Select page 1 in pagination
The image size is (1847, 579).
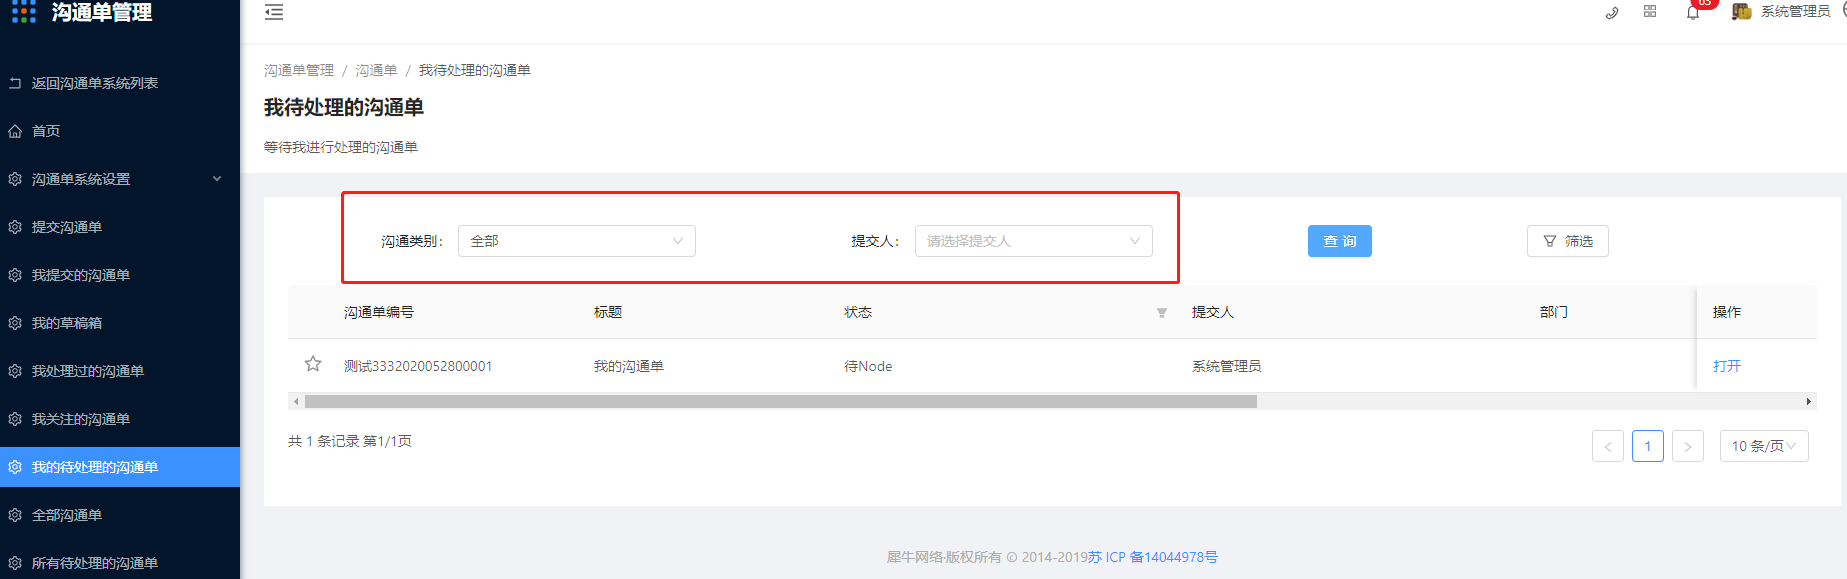click(x=1648, y=446)
